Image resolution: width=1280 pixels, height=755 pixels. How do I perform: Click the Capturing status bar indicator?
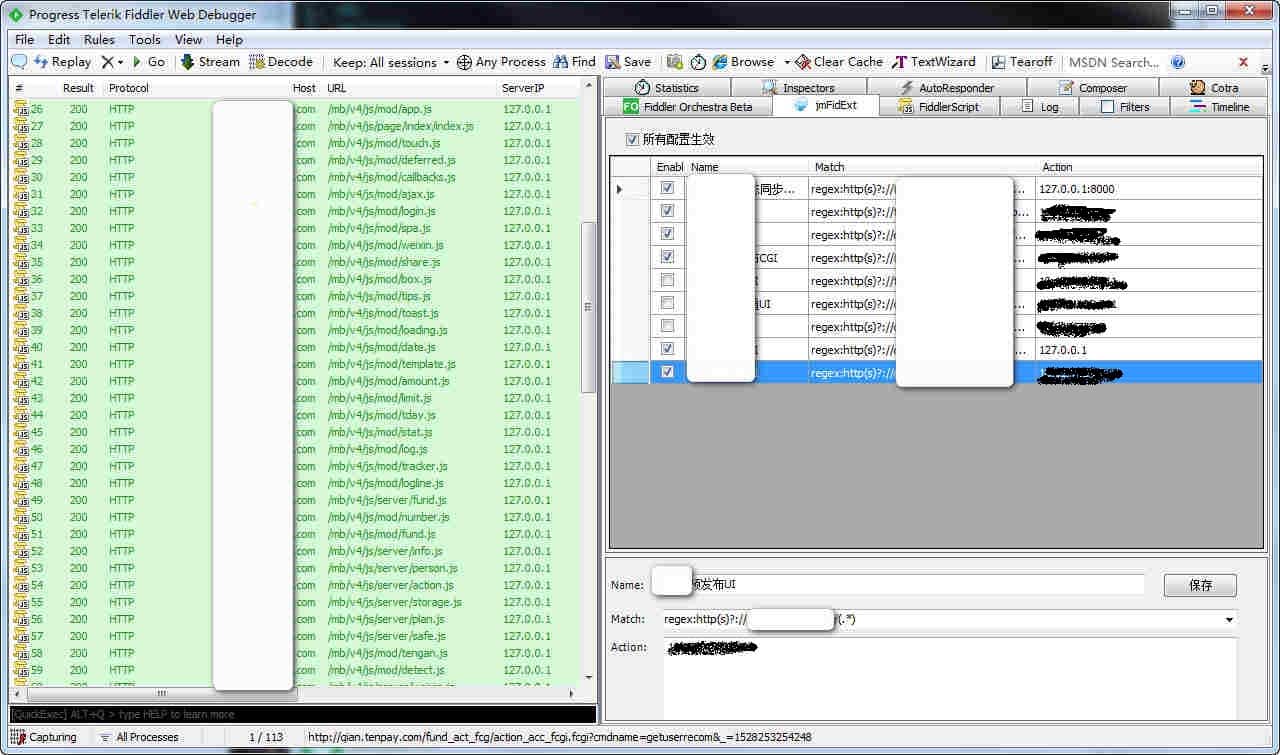[44, 737]
